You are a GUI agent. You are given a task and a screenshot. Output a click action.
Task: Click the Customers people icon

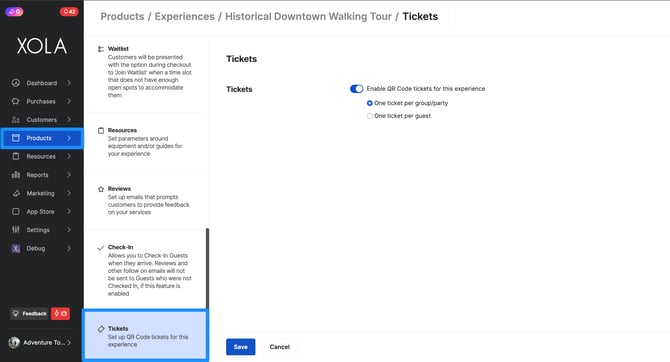click(x=16, y=120)
